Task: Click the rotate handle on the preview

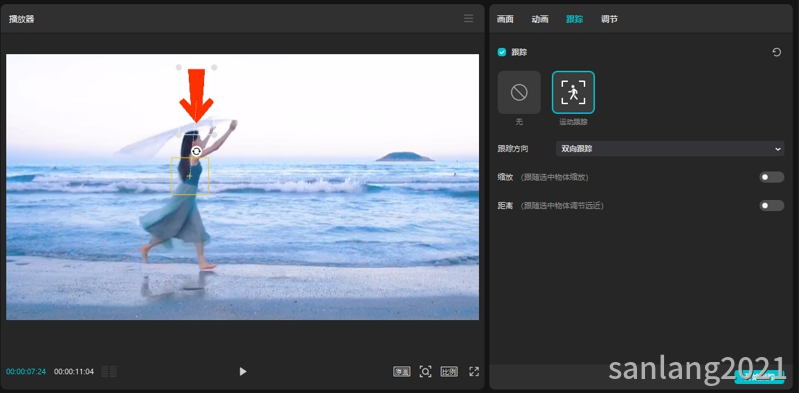Action: tap(196, 151)
